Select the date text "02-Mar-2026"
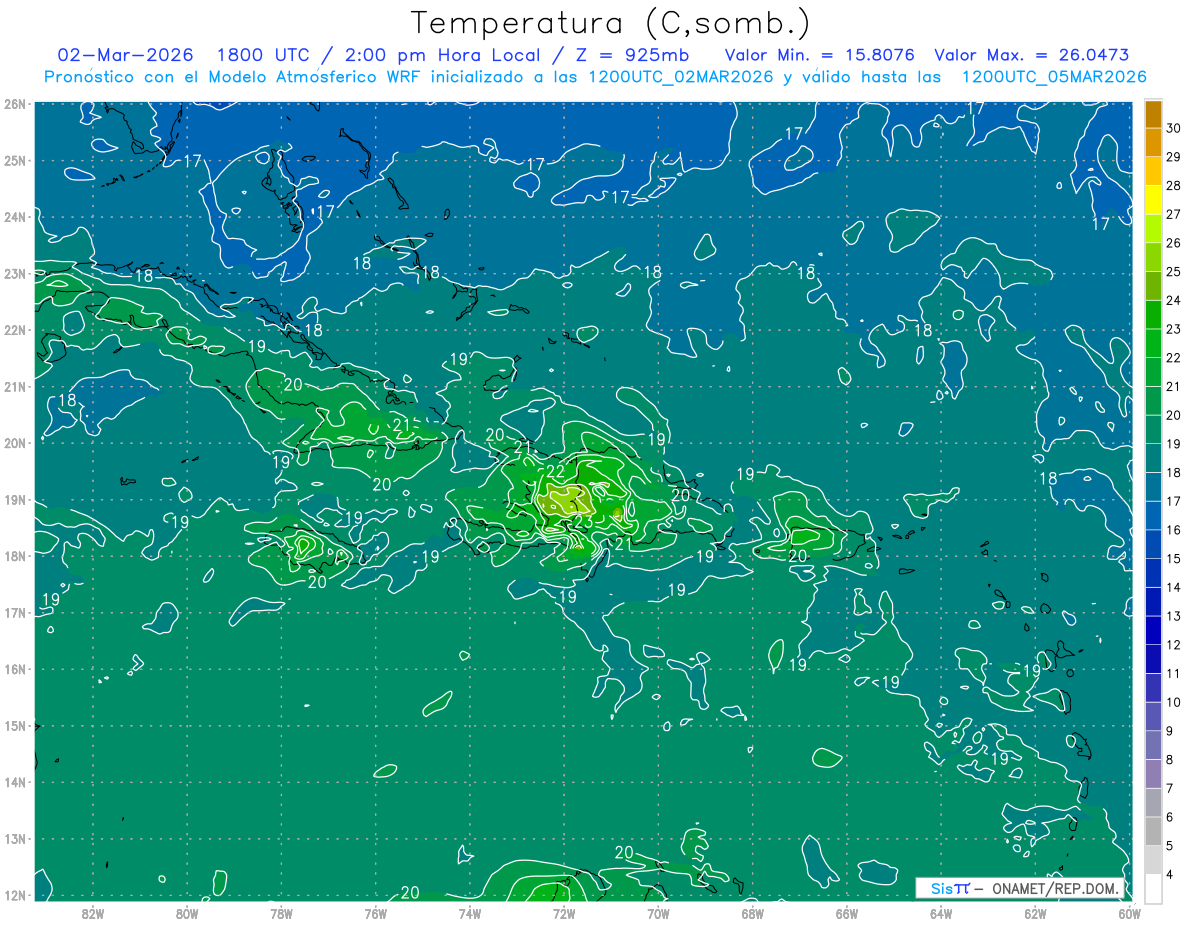The image size is (1200, 927). point(125,55)
